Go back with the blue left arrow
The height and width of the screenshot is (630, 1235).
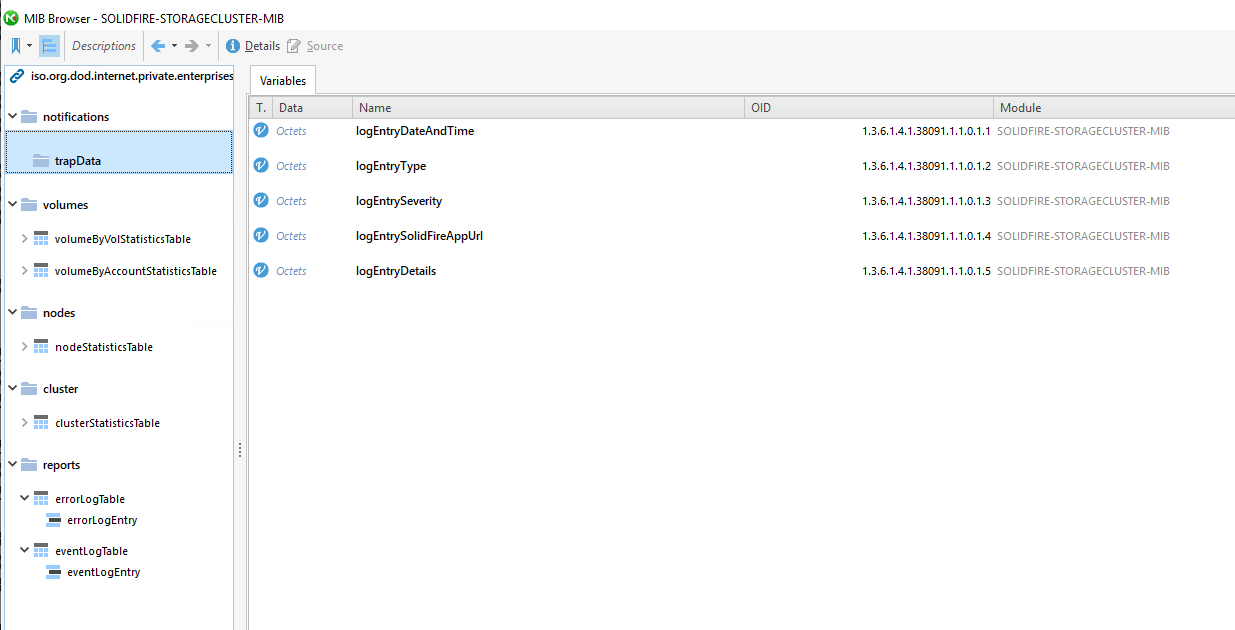(158, 46)
